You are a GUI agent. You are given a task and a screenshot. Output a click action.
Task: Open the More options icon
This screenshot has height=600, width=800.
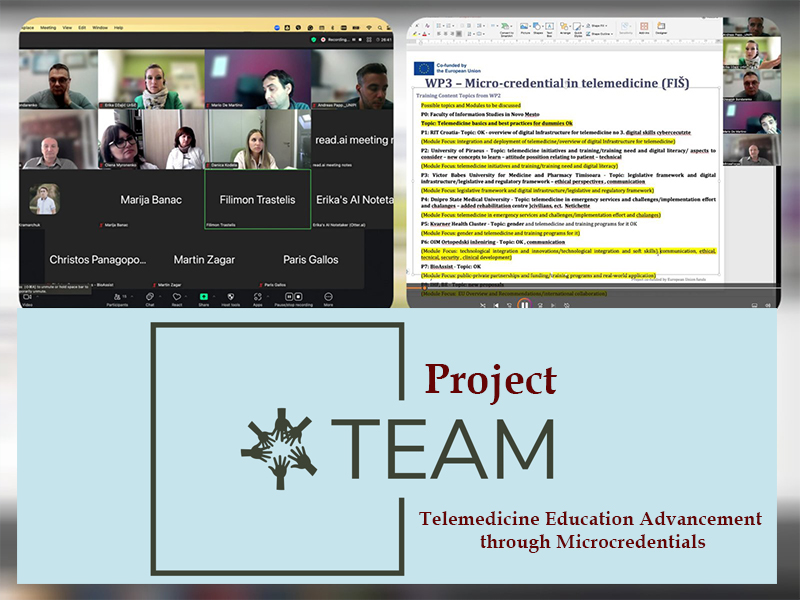328,296
